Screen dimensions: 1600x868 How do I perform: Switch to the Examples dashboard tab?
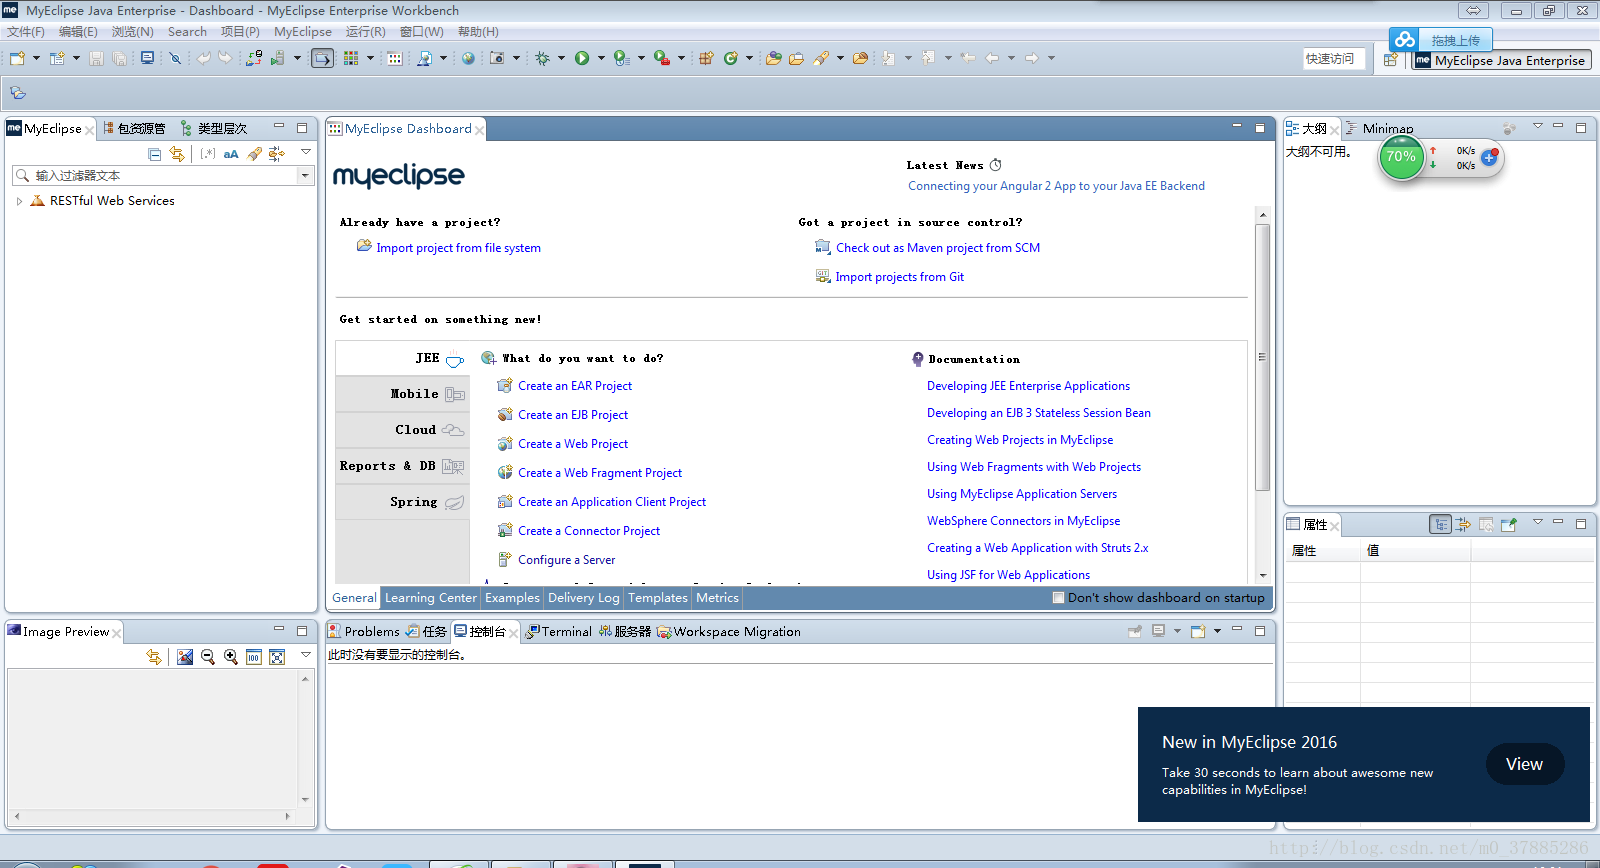point(512,598)
